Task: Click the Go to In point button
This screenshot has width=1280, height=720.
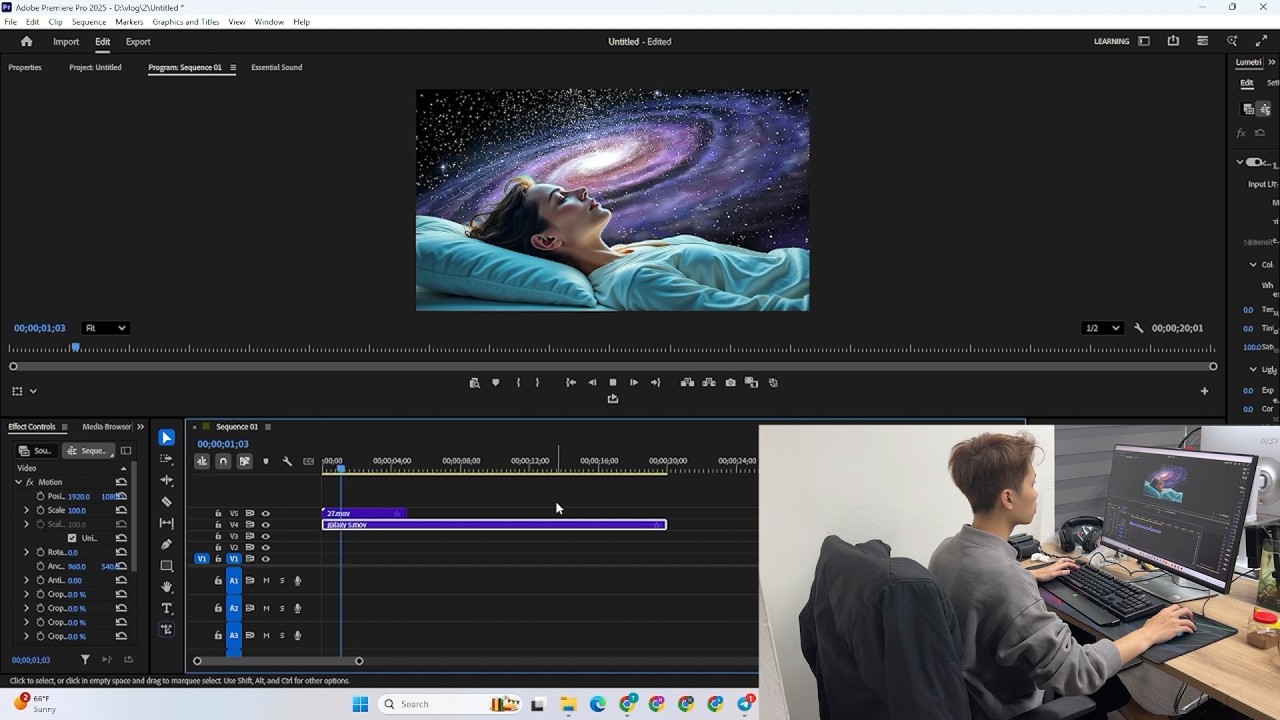Action: (x=571, y=382)
